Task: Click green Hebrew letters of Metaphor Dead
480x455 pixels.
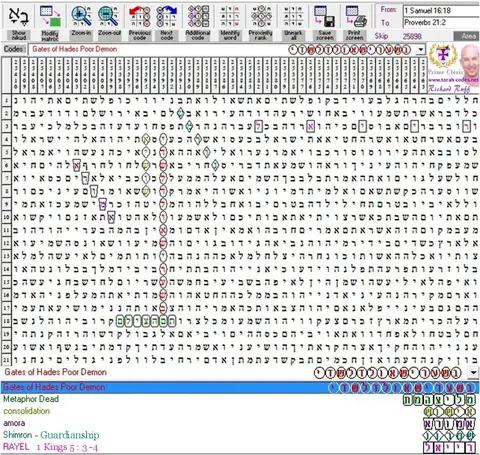Action: click(x=439, y=400)
